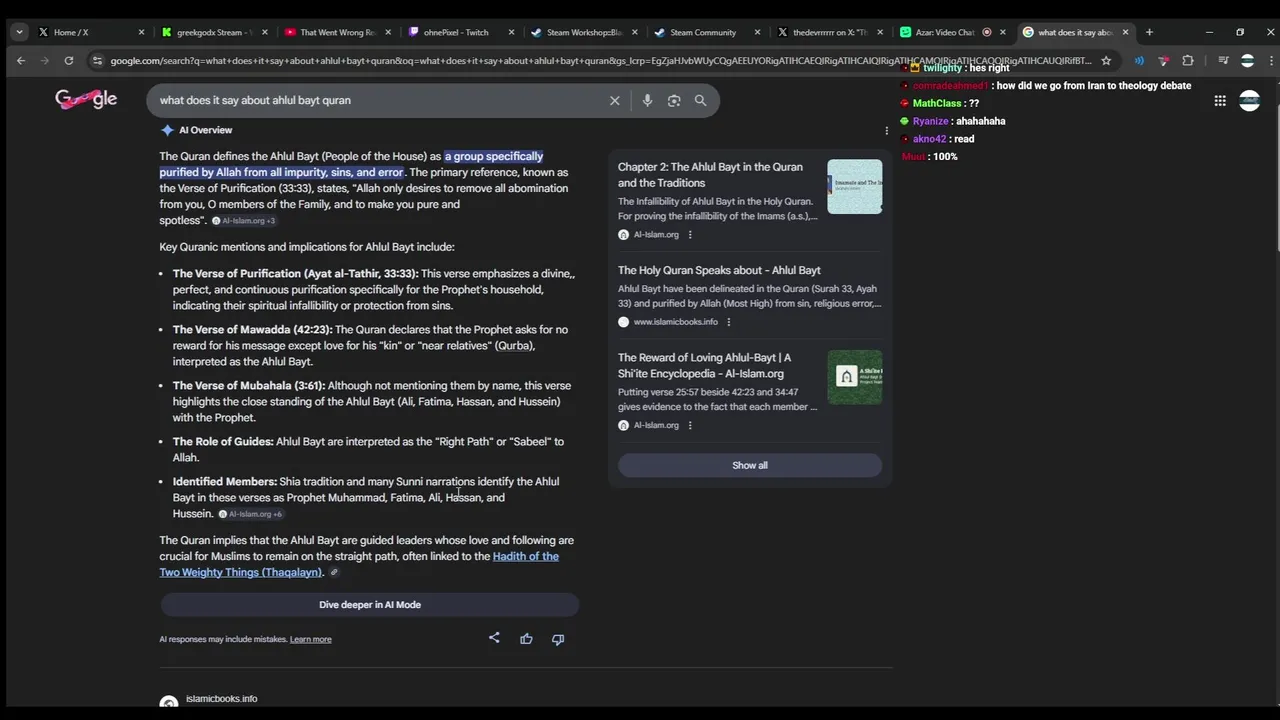Click the address bar URL
The width and height of the screenshot is (1280, 720).
tap(600, 61)
